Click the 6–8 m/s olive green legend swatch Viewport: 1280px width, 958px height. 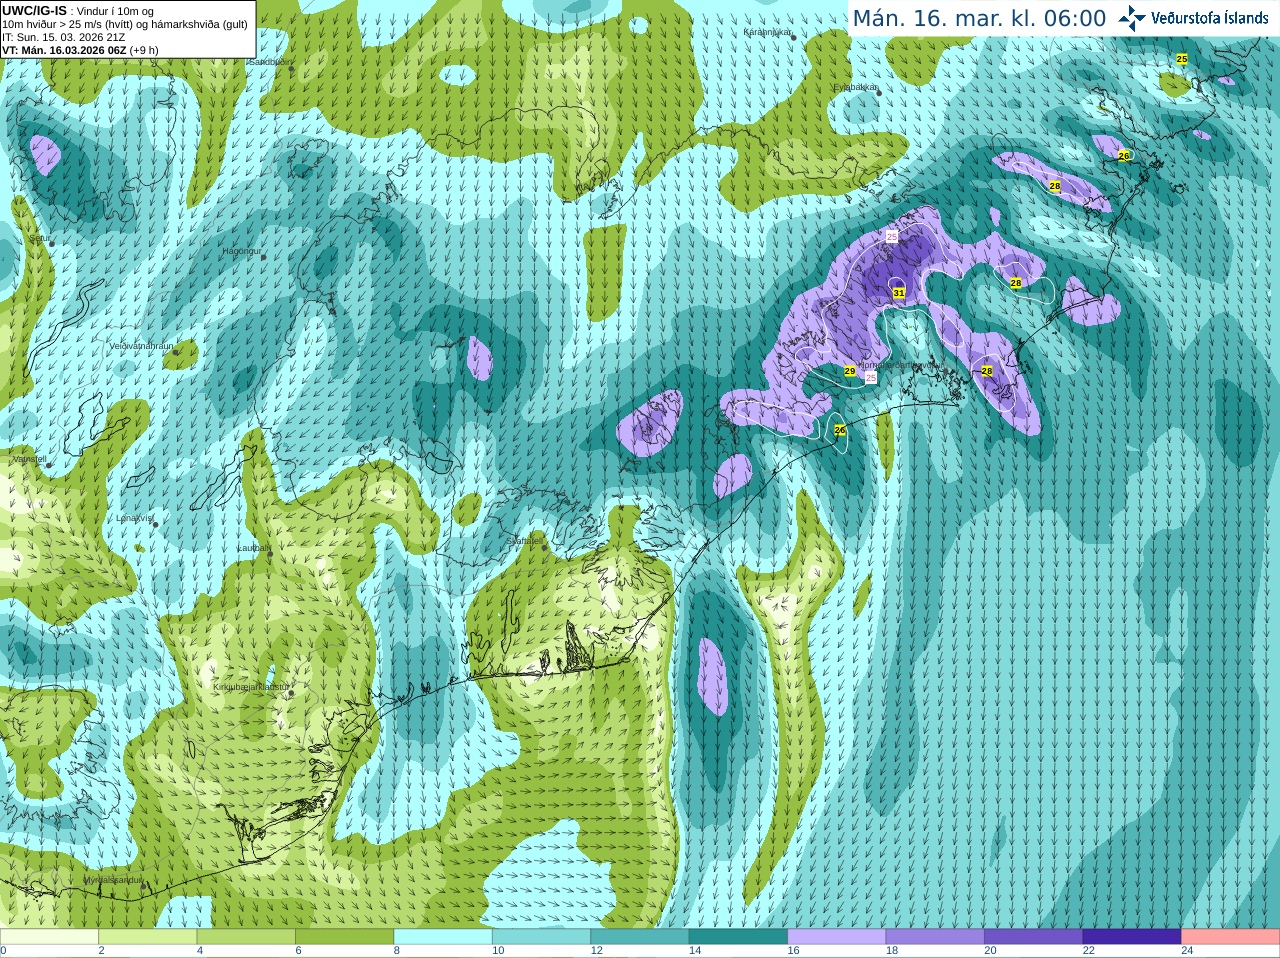coord(344,937)
